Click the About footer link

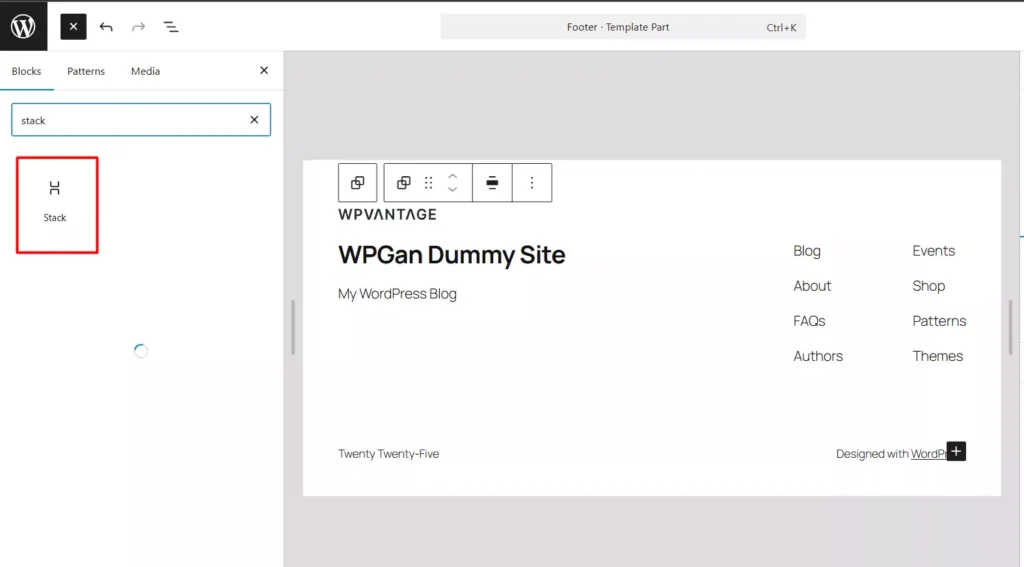pyautogui.click(x=812, y=285)
